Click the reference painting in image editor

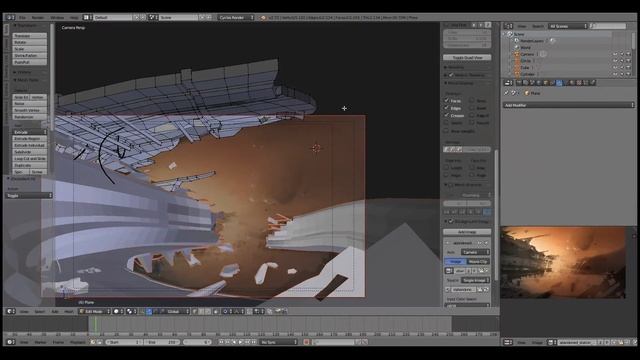point(563,262)
